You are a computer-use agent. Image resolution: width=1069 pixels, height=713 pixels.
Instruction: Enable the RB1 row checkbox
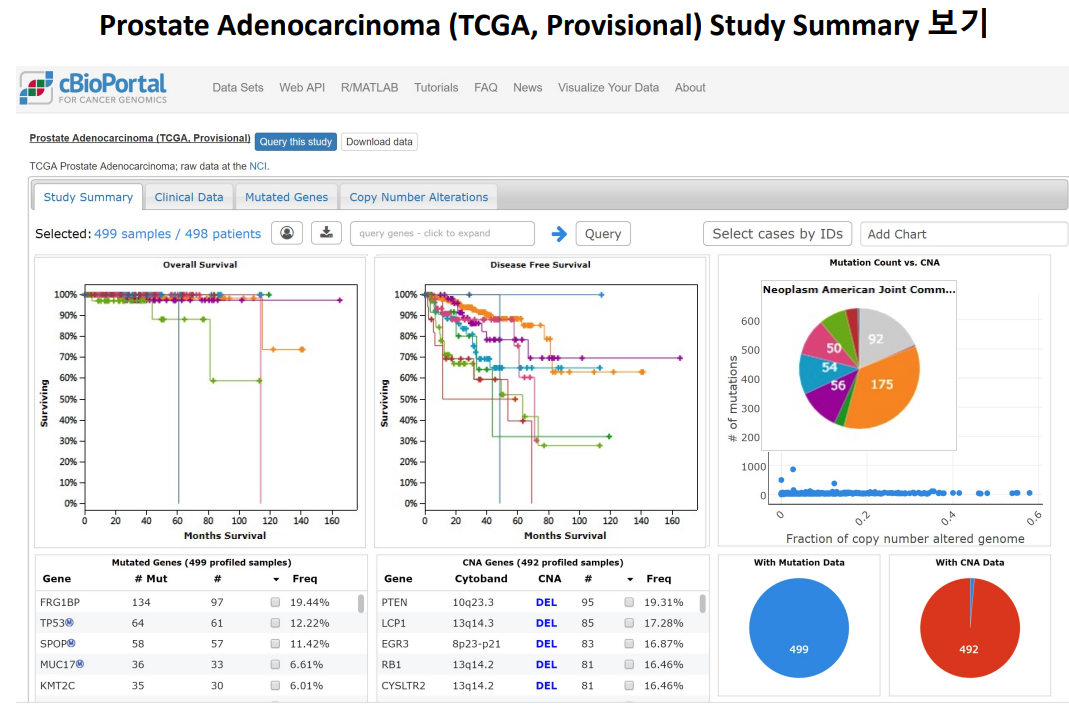pyautogui.click(x=629, y=665)
